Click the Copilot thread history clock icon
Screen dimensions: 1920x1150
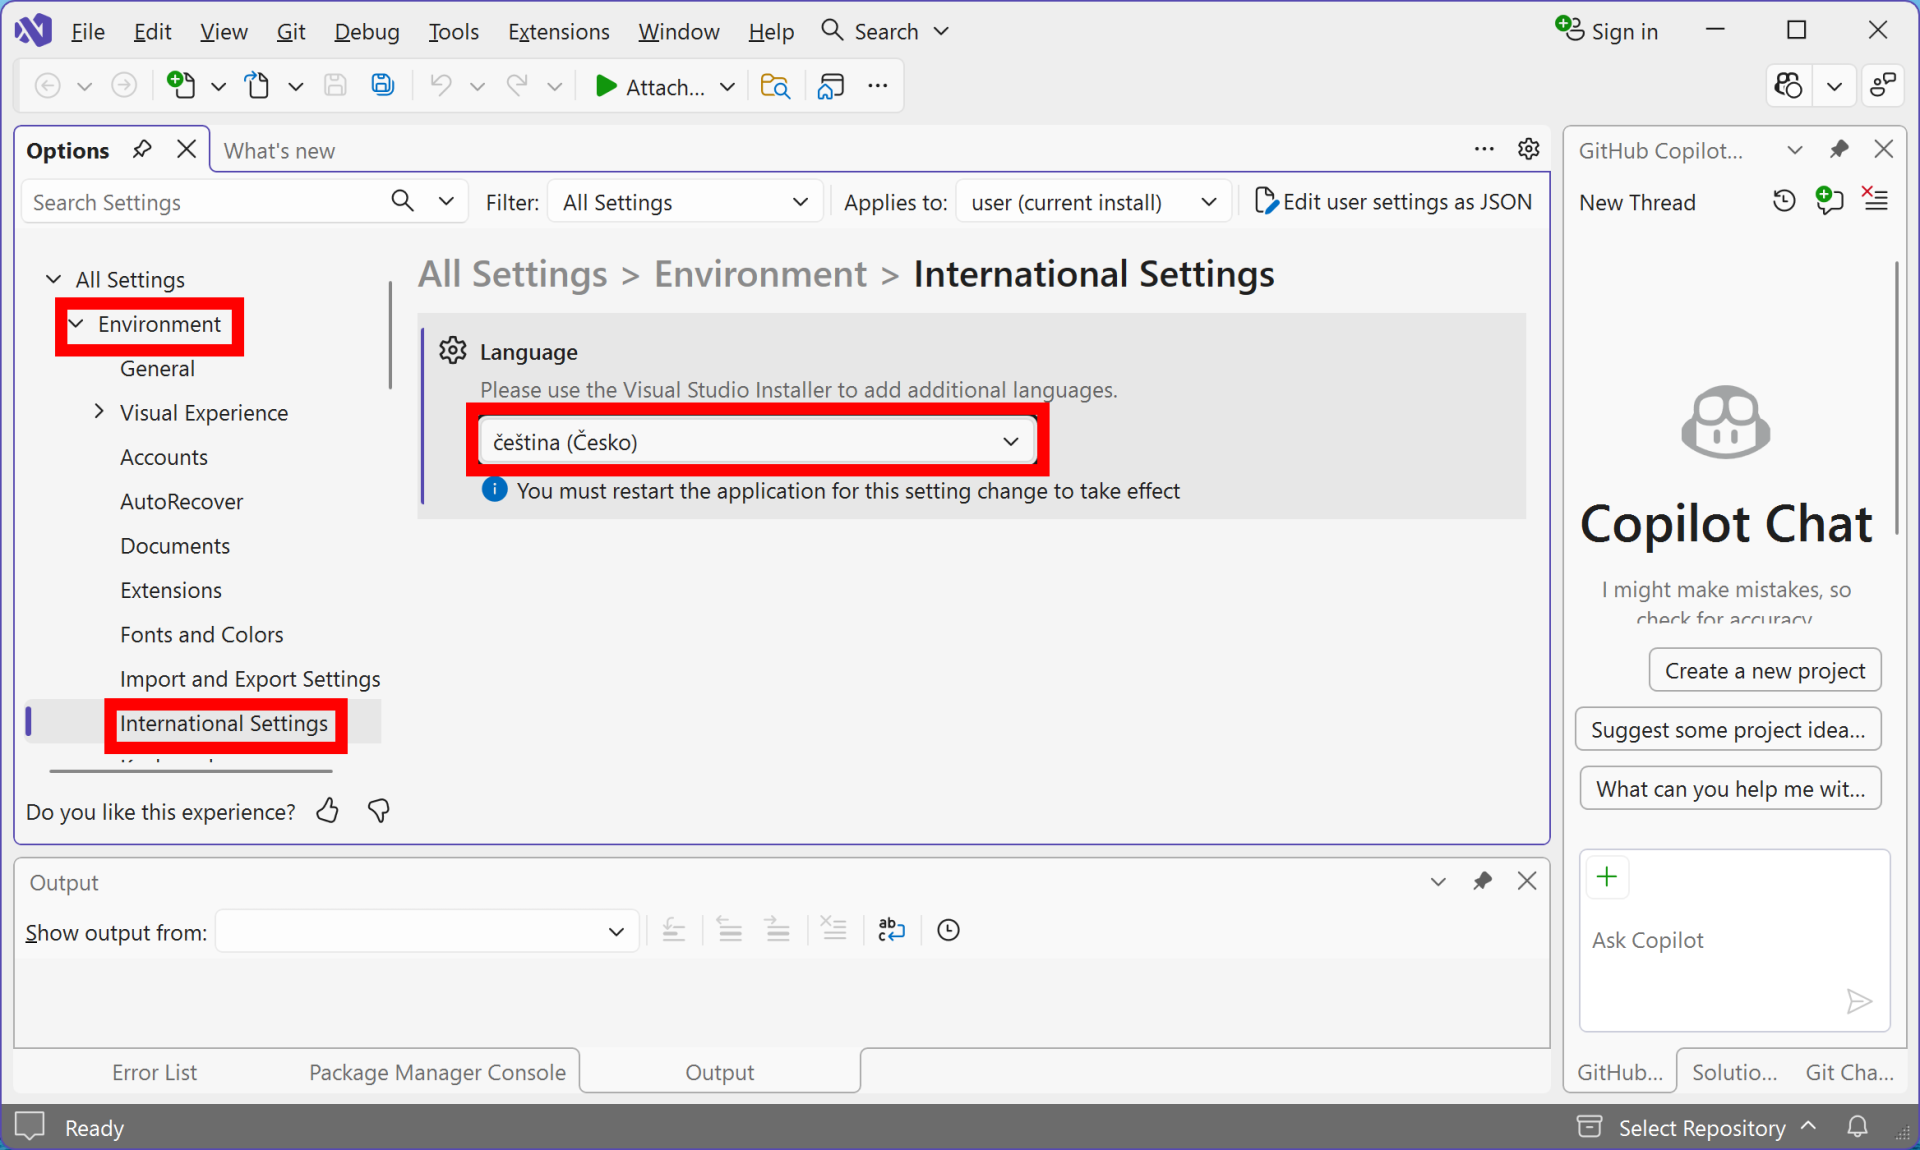tap(1784, 201)
